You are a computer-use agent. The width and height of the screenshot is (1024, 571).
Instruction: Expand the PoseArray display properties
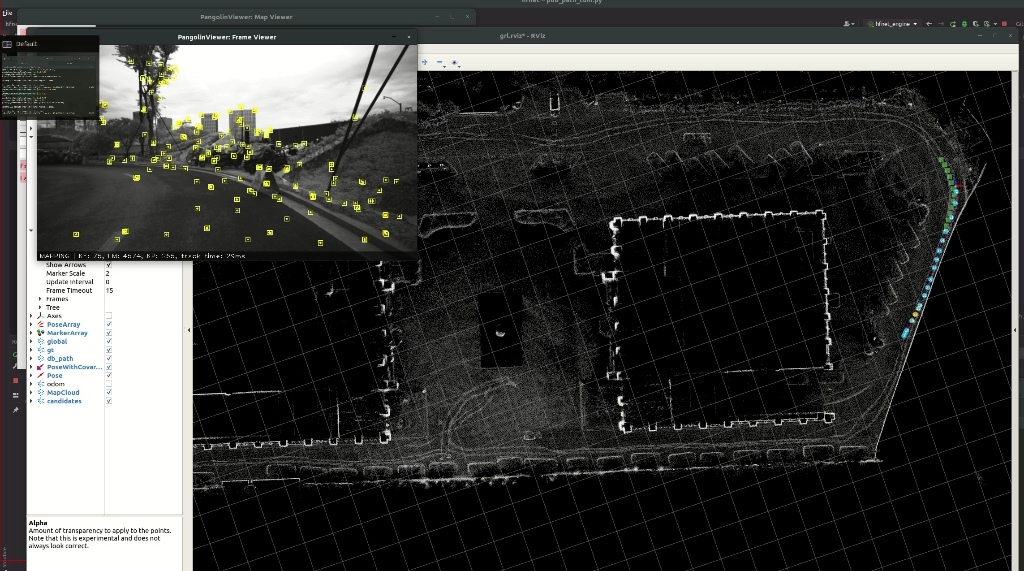coord(31,325)
